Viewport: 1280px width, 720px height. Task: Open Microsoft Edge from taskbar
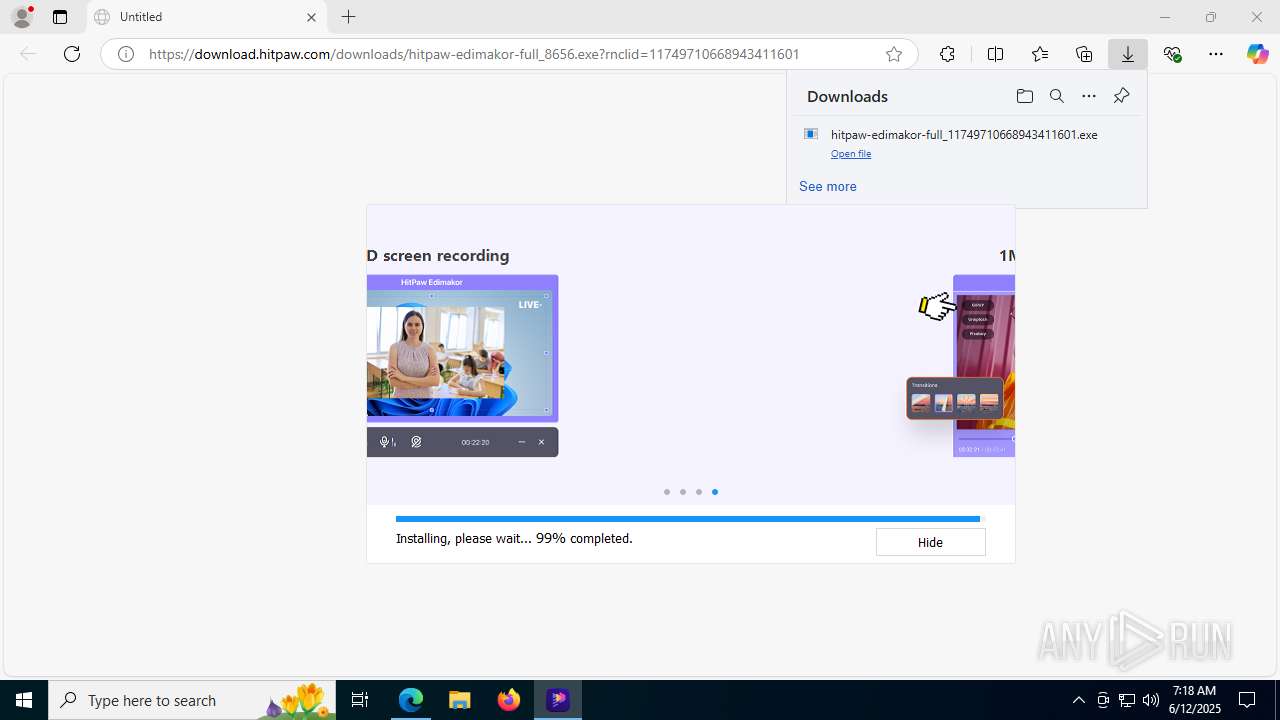411,700
